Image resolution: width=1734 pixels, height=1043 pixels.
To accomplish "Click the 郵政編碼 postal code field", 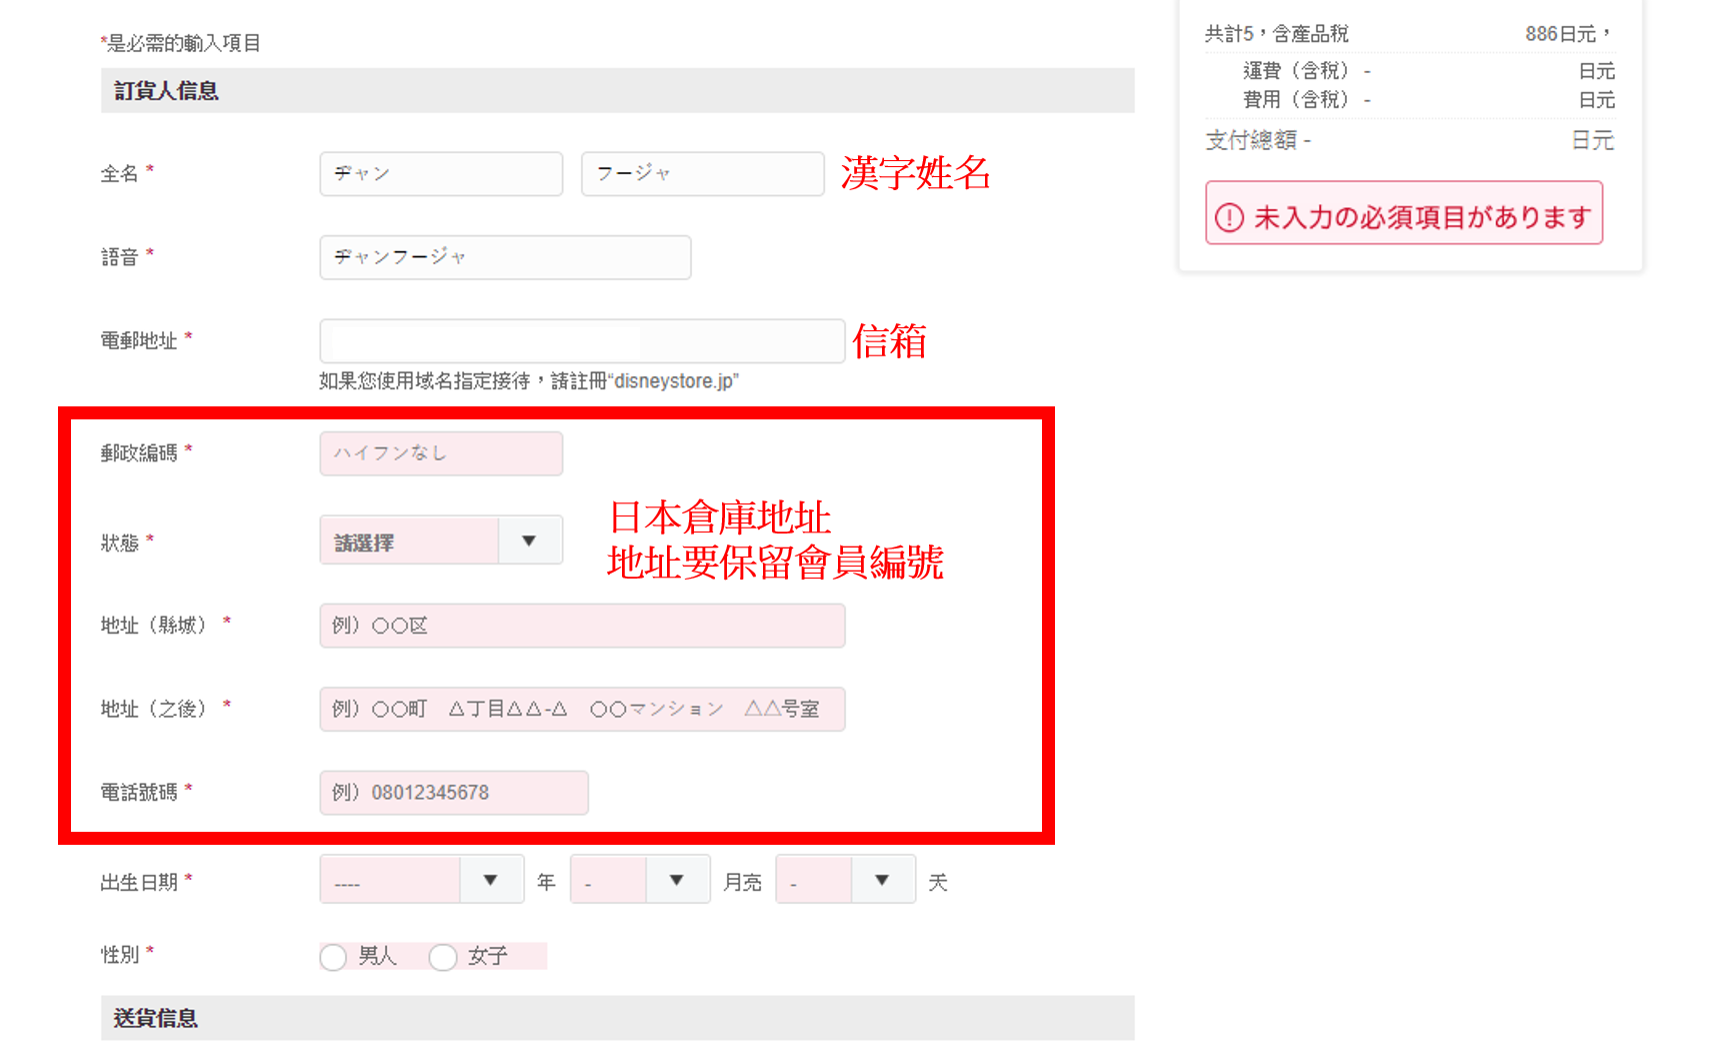I will tap(441, 454).
